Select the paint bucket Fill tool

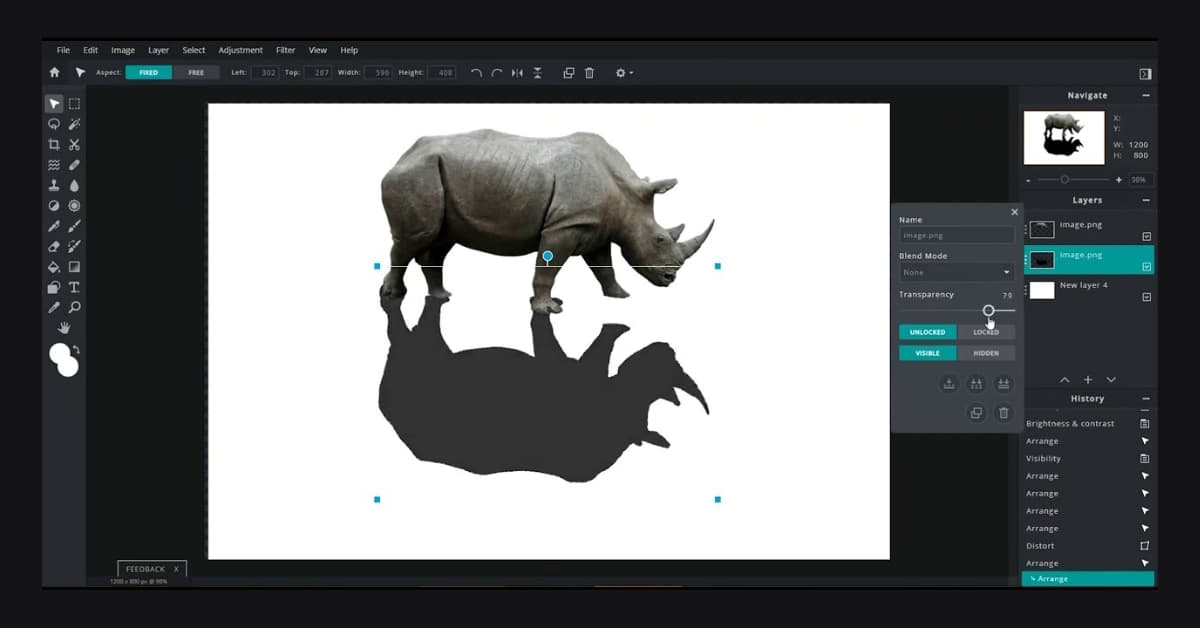pos(54,267)
